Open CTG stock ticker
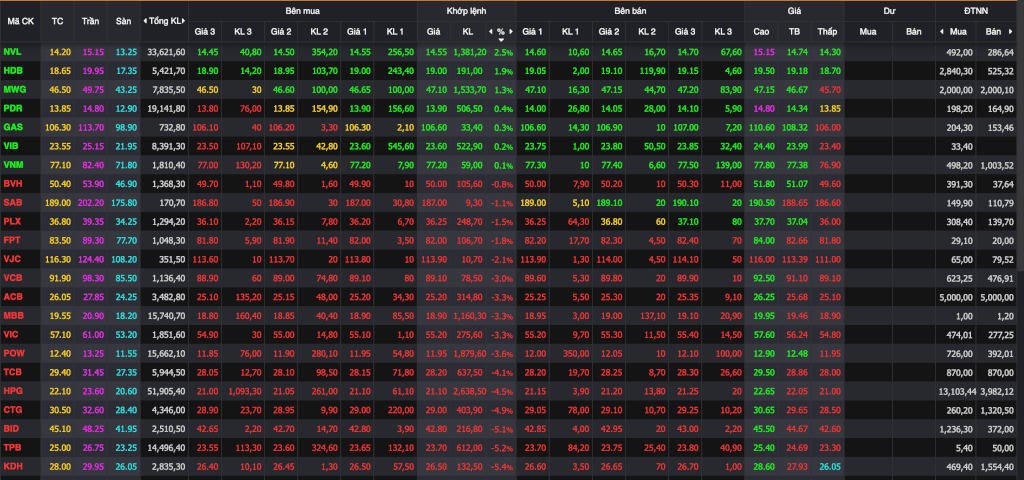1024x480 pixels. (x=13, y=411)
